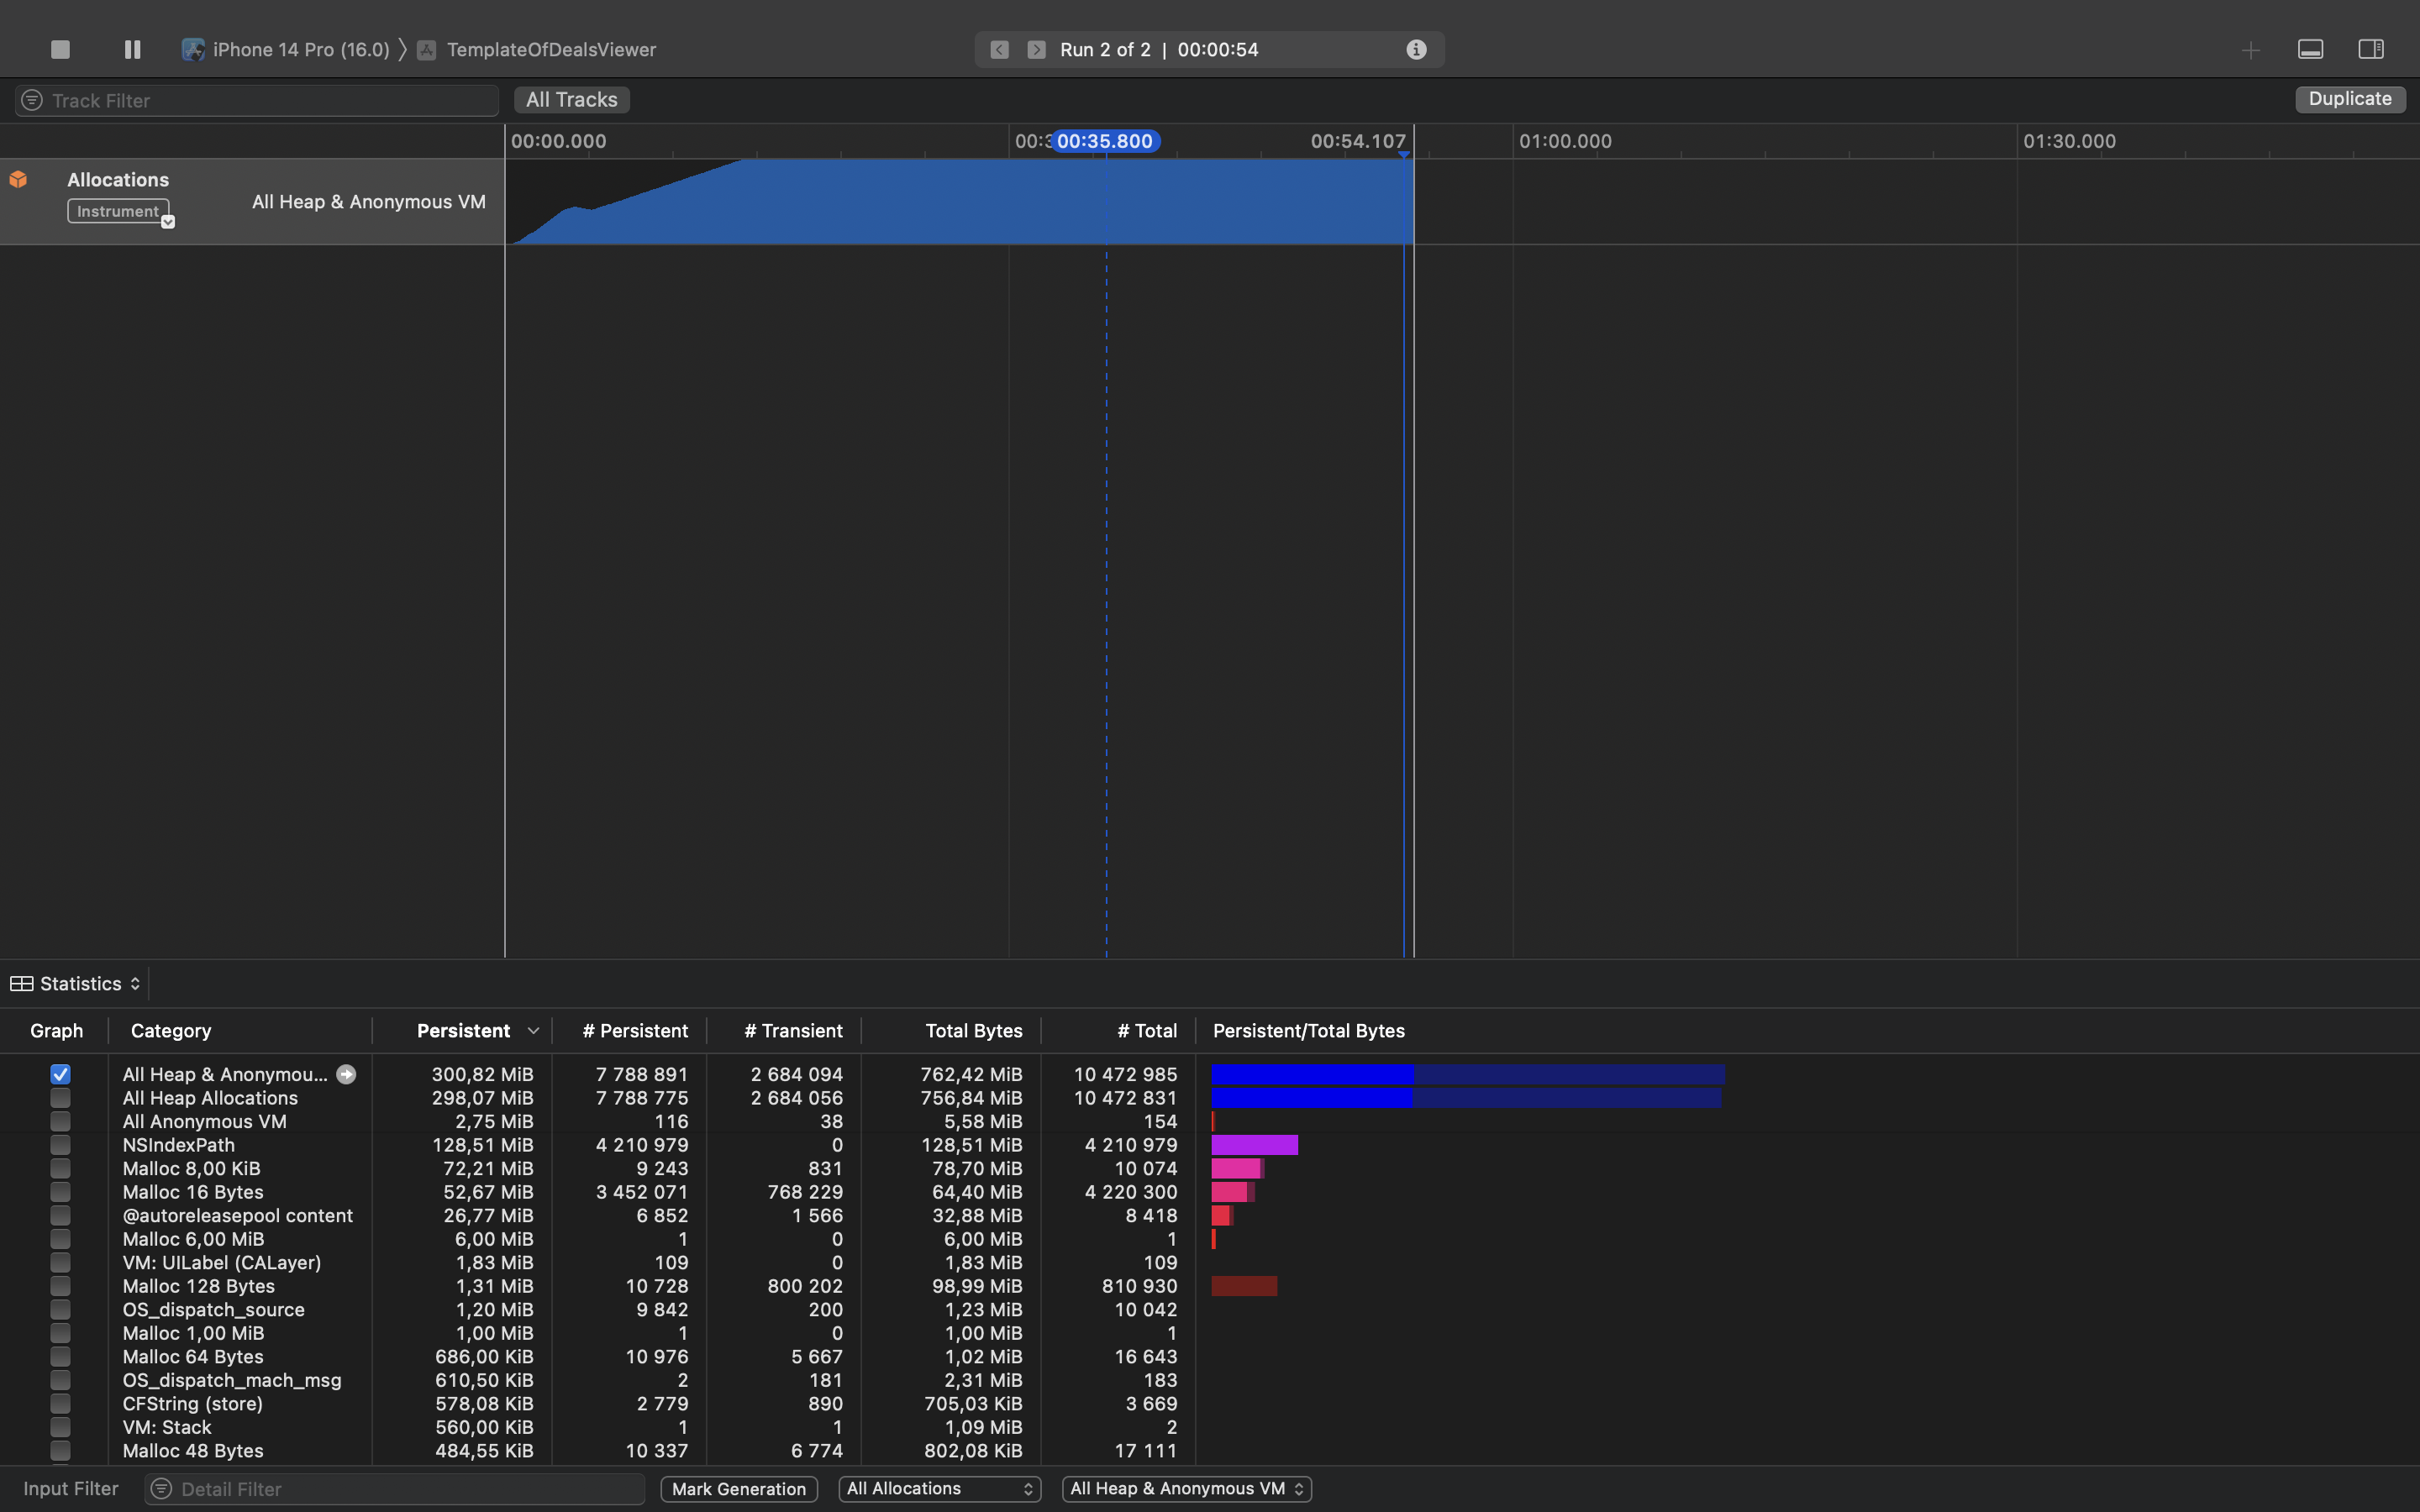Go to the previous run
Image resolution: width=2420 pixels, height=1512 pixels.
coord(999,49)
